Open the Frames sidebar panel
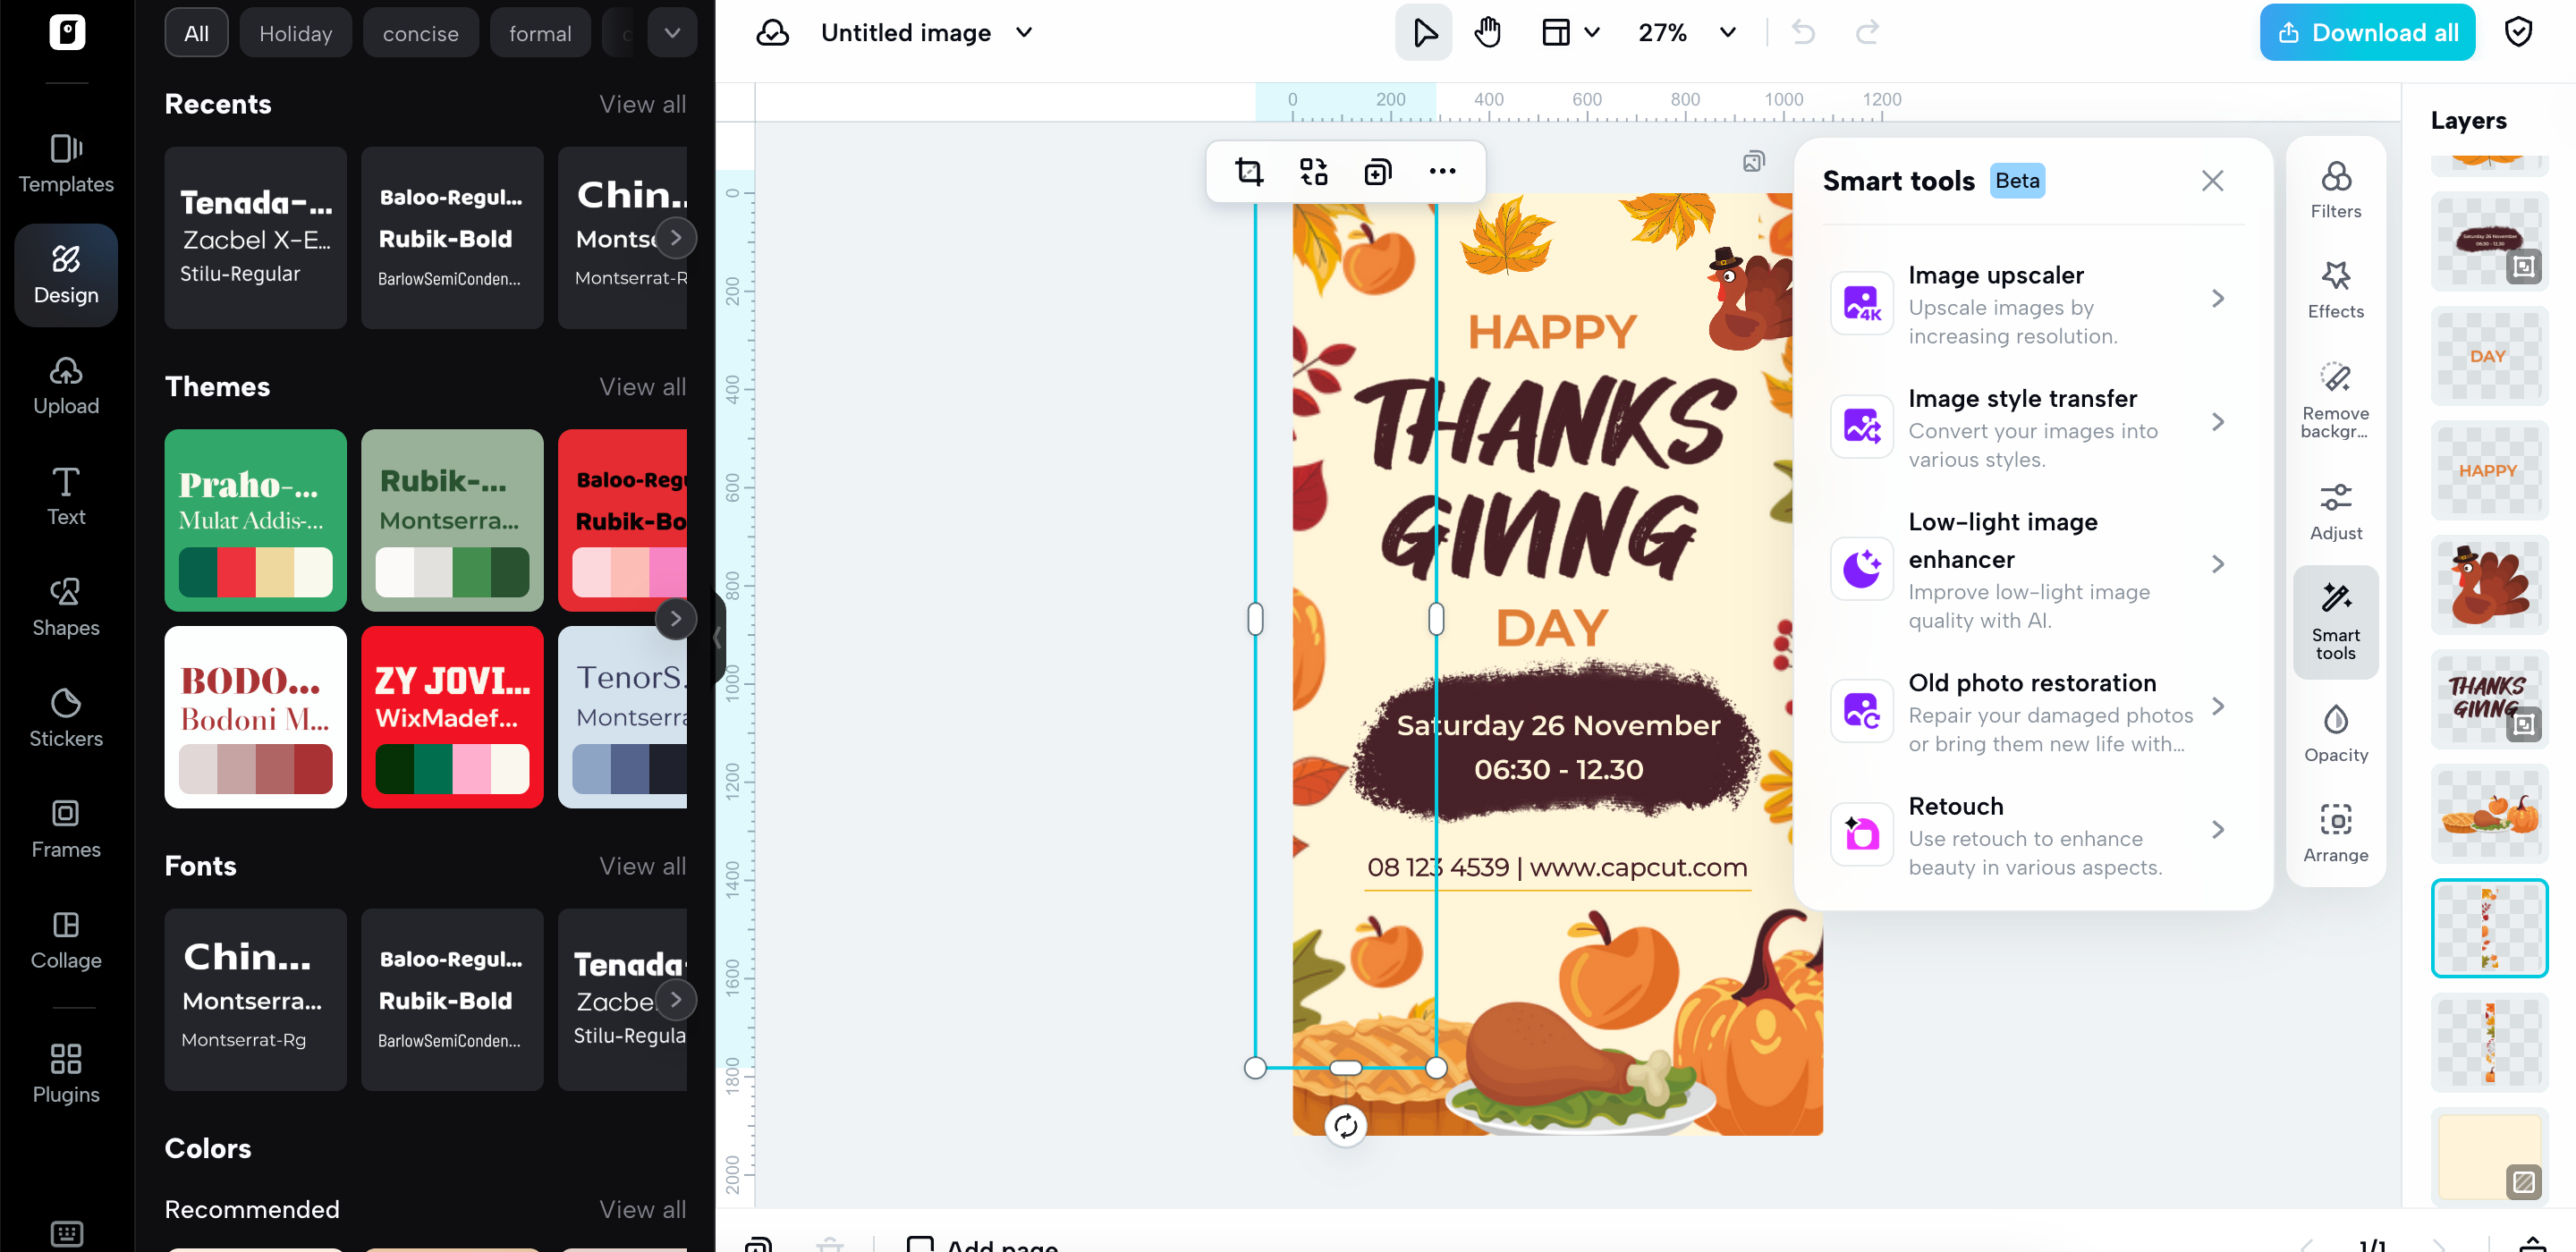The height and width of the screenshot is (1252, 2576). [66, 828]
